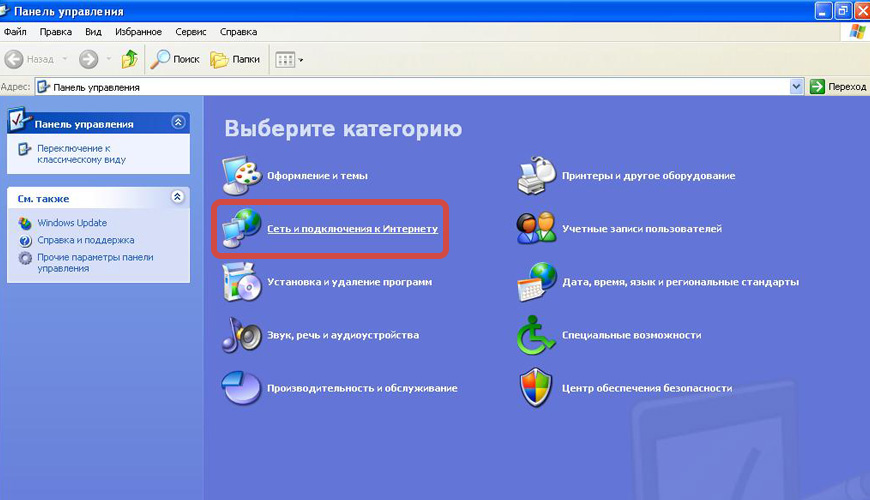Open the Сервис menu
Image resolution: width=870 pixels, height=500 pixels.
[x=190, y=32]
